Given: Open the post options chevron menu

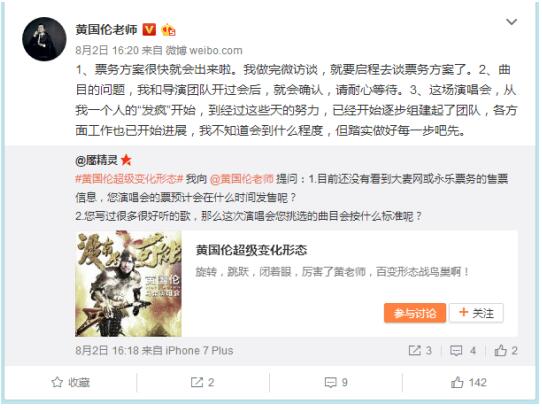Looking at the screenshot, I should point(511,22).
